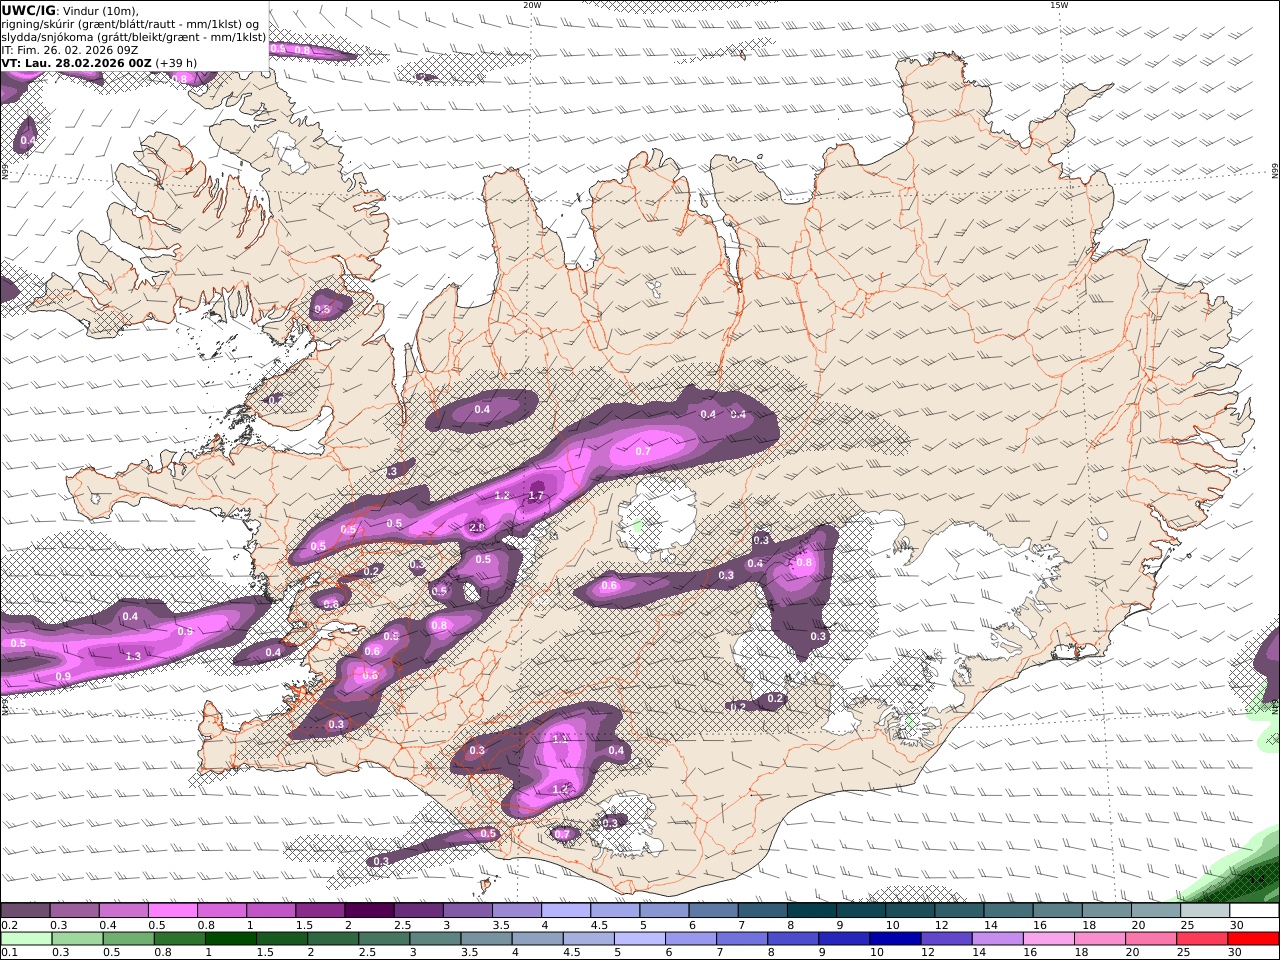Select the light periwinkle 4 swatch in snow legend

(x=566, y=910)
